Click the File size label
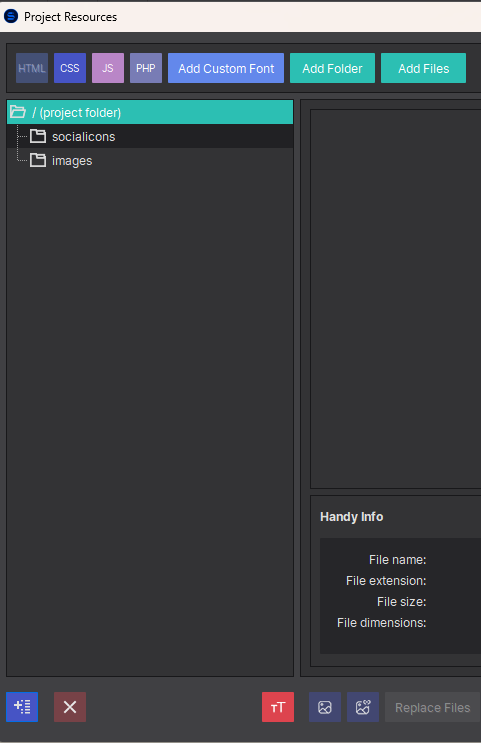 coord(401,601)
